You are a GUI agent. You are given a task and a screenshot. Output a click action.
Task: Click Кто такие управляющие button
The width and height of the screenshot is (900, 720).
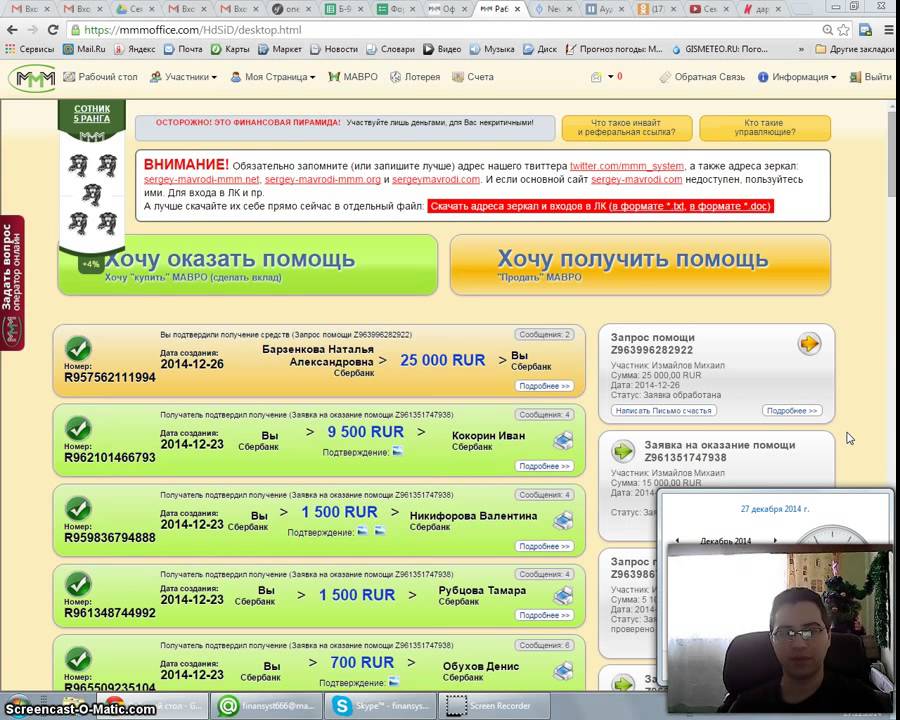[x=765, y=127]
